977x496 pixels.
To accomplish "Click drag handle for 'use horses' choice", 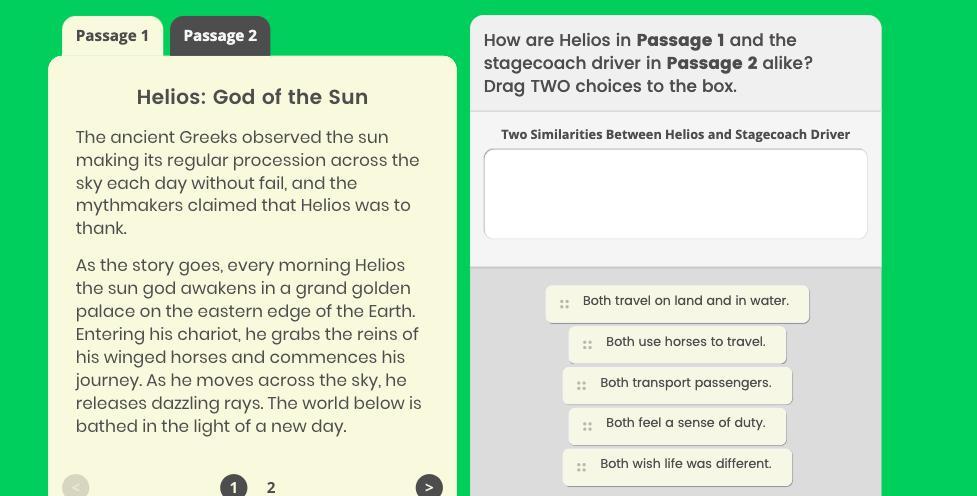I will (x=587, y=344).
